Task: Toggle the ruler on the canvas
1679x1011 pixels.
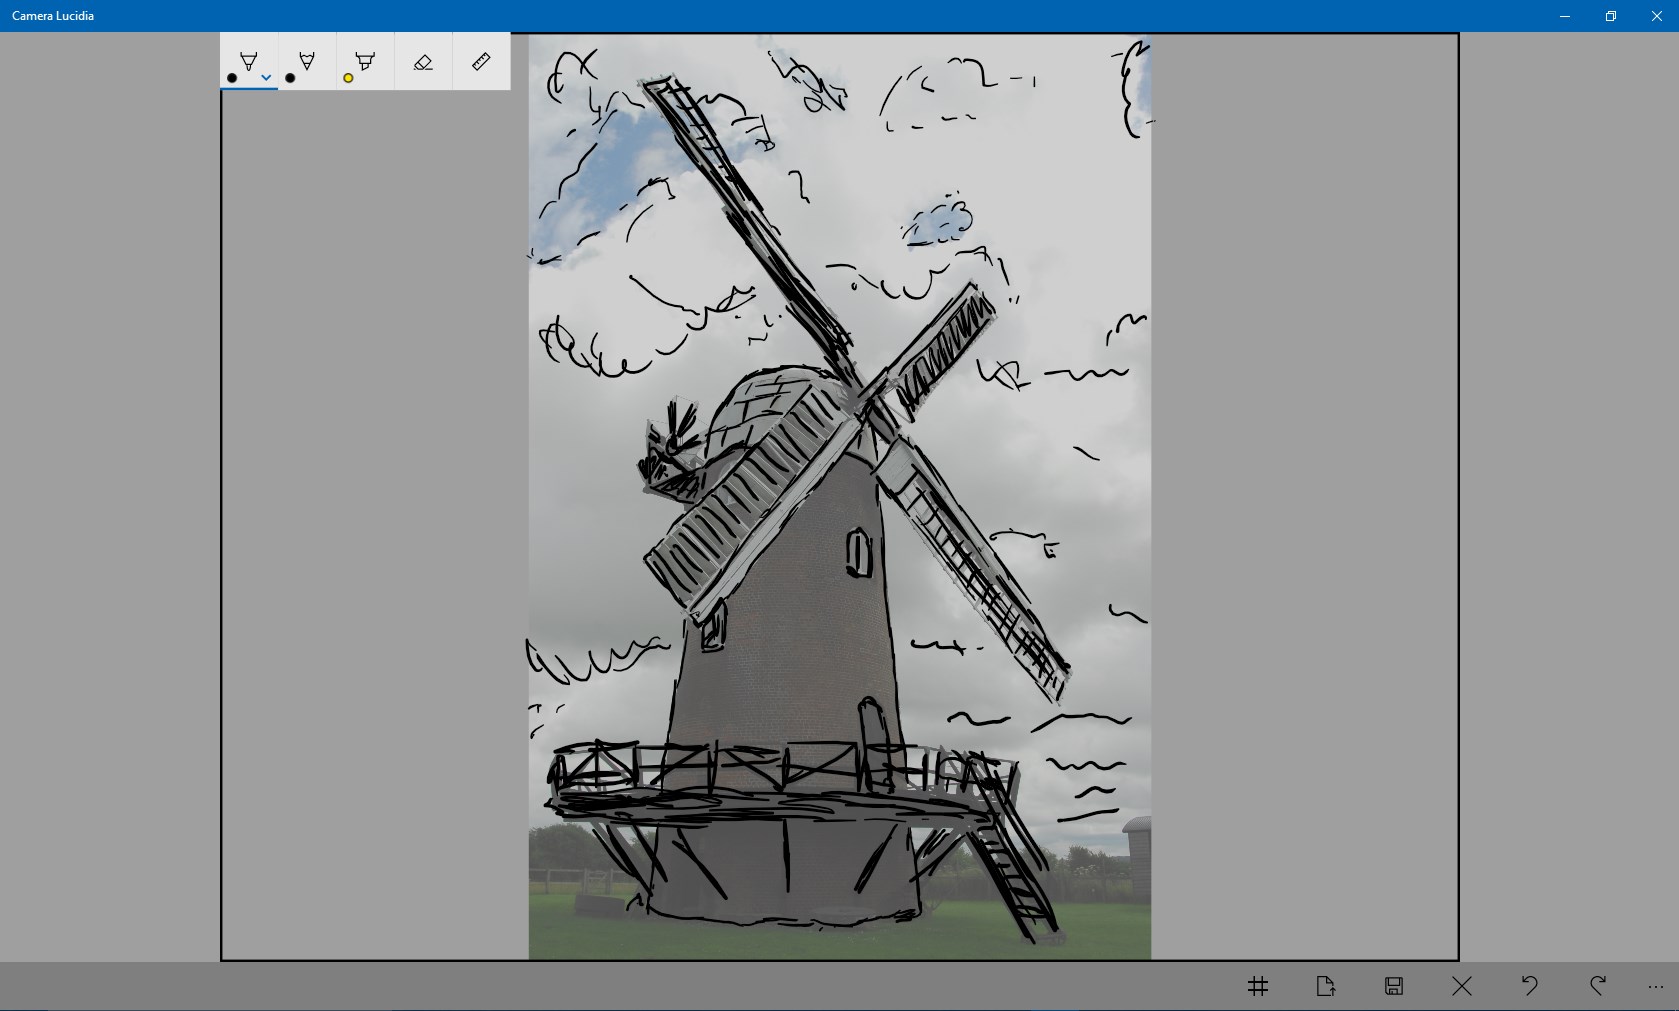Action: [x=480, y=60]
